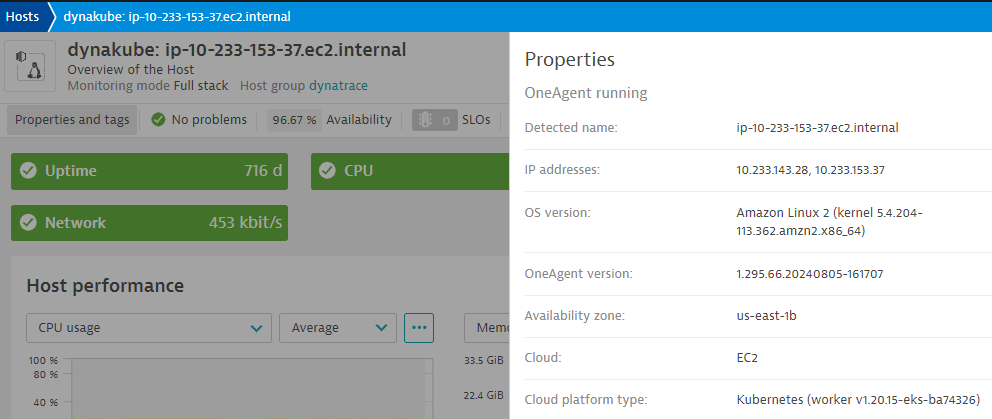Click the Uptime tile checkmark icon
Screen dimensions: 992x419
click(x=28, y=171)
